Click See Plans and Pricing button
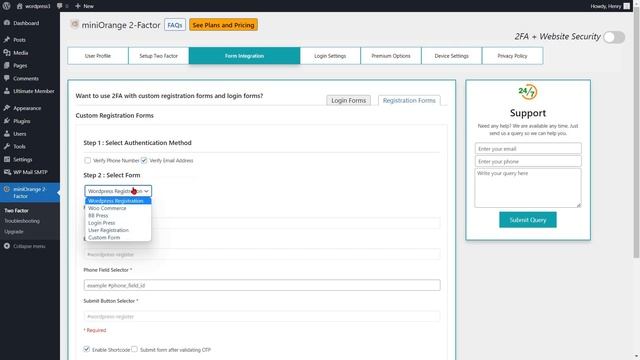The width and height of the screenshot is (640, 360). click(x=223, y=25)
